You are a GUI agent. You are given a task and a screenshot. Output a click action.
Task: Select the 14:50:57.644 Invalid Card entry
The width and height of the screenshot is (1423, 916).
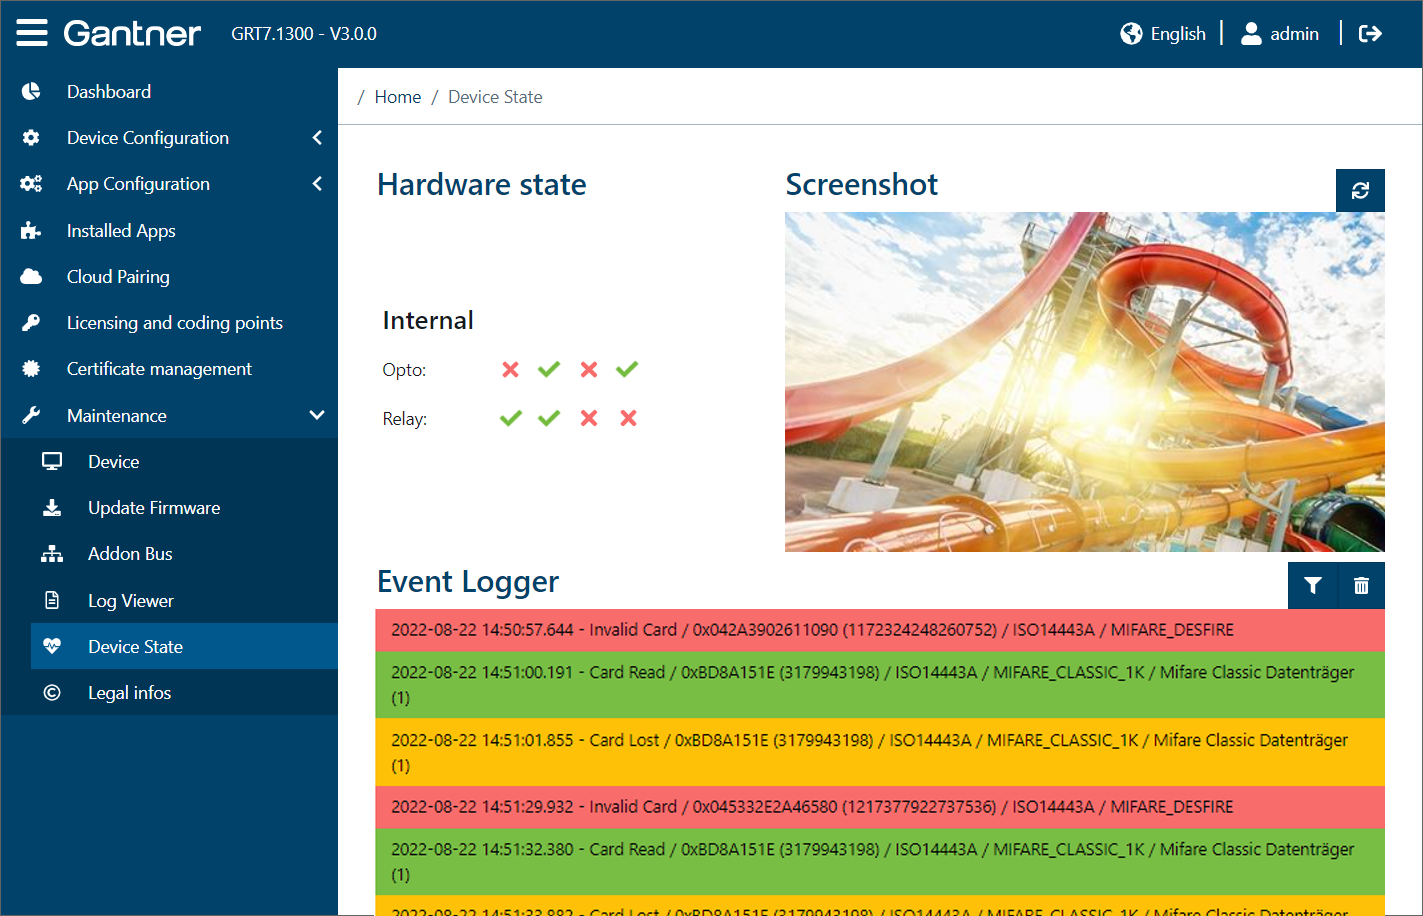click(880, 630)
